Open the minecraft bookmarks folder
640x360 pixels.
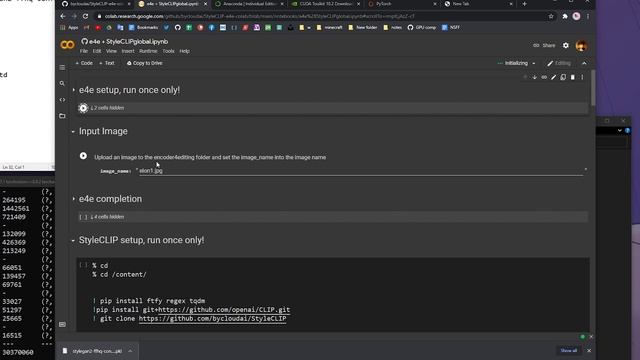329,27
